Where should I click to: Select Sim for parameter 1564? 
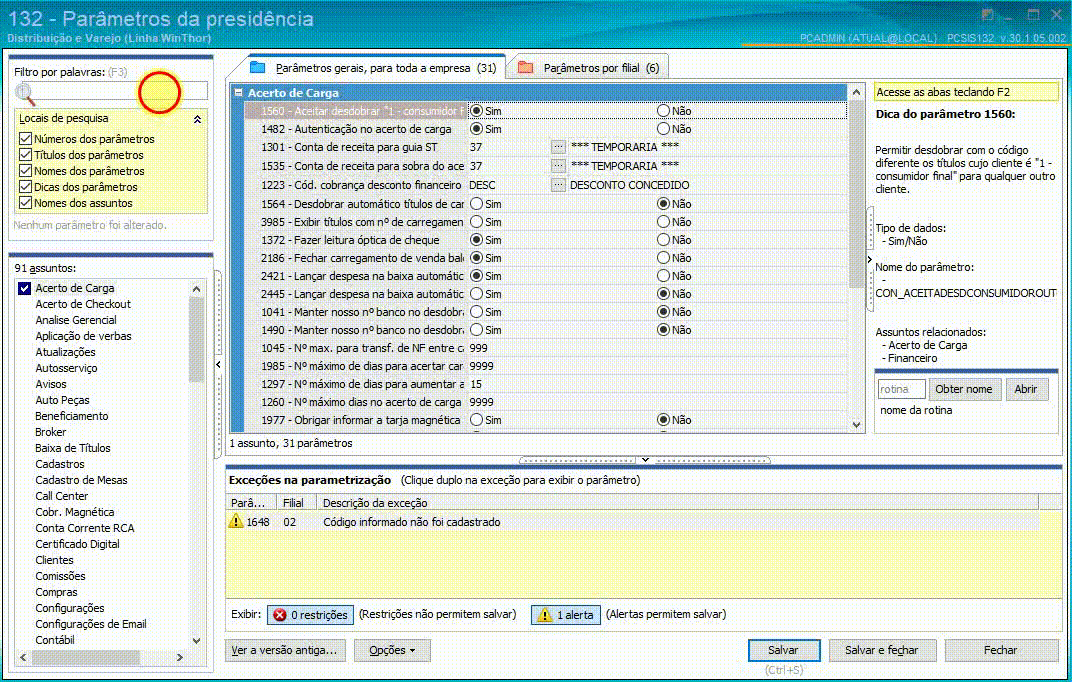point(477,204)
